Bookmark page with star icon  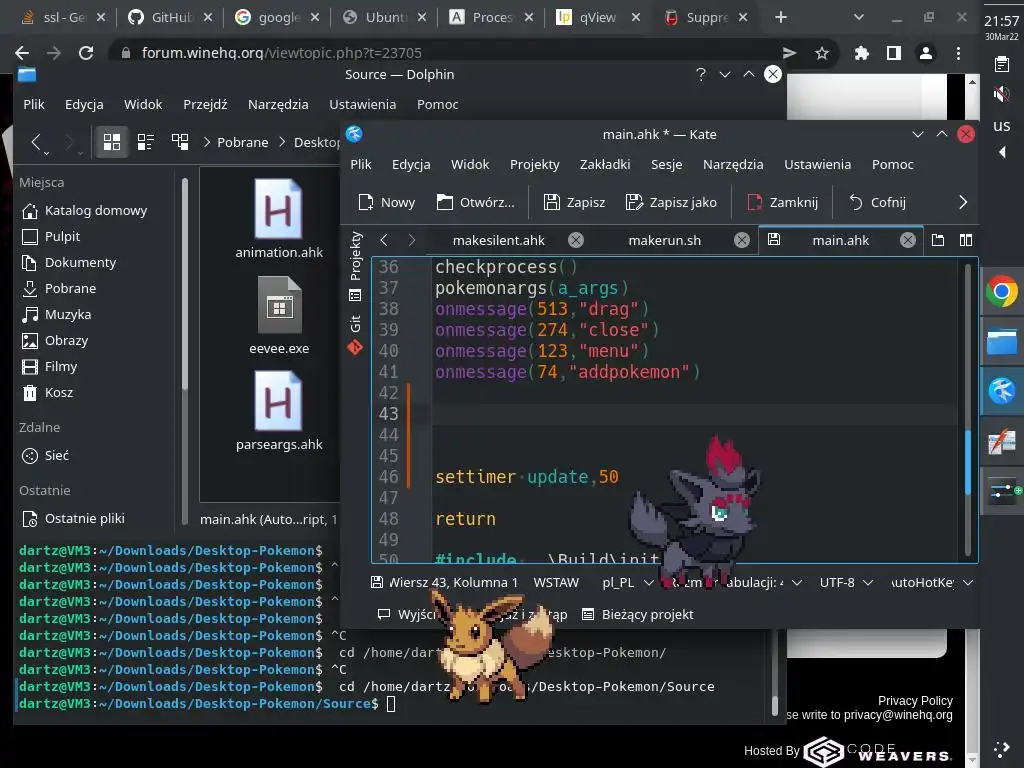(822, 53)
